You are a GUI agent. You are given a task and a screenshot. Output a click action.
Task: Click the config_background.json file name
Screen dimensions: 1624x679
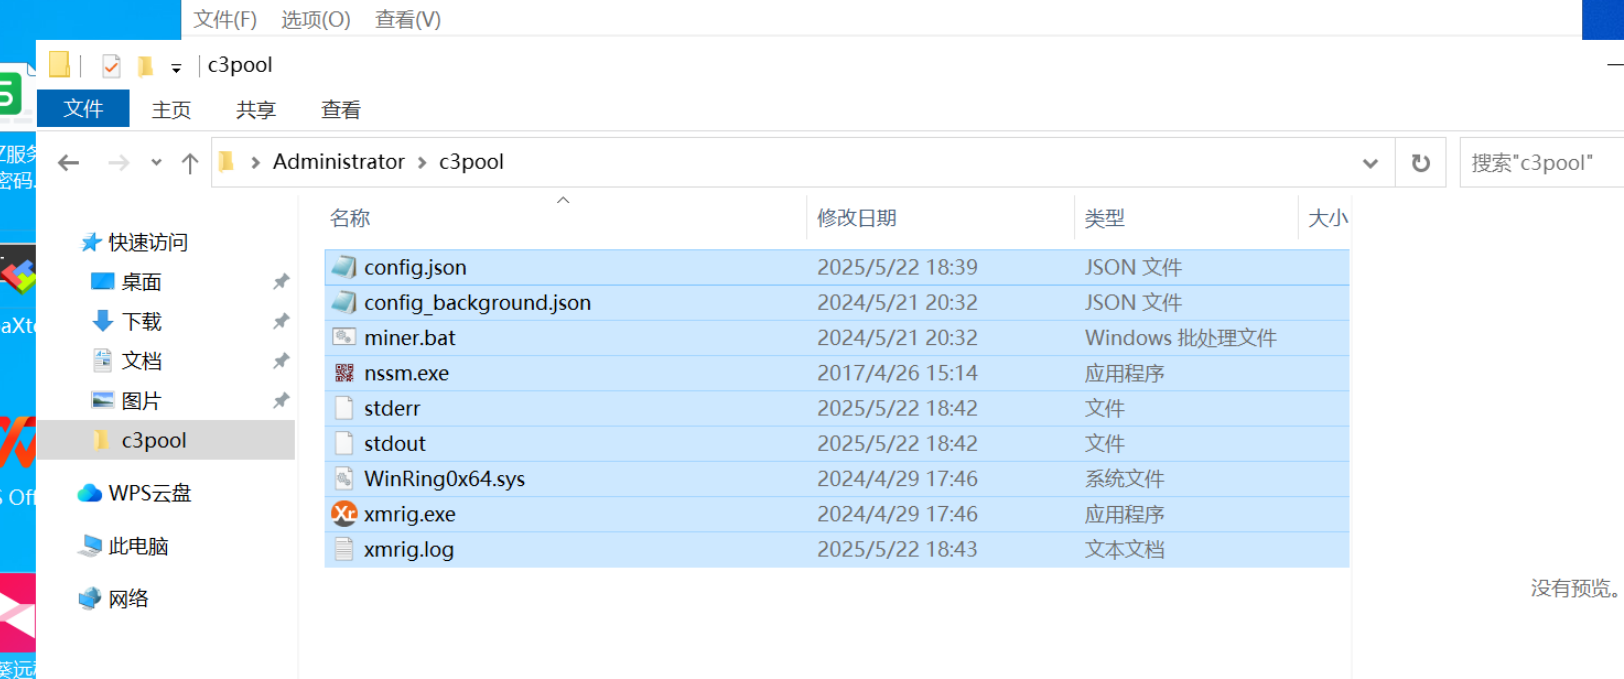pos(477,302)
